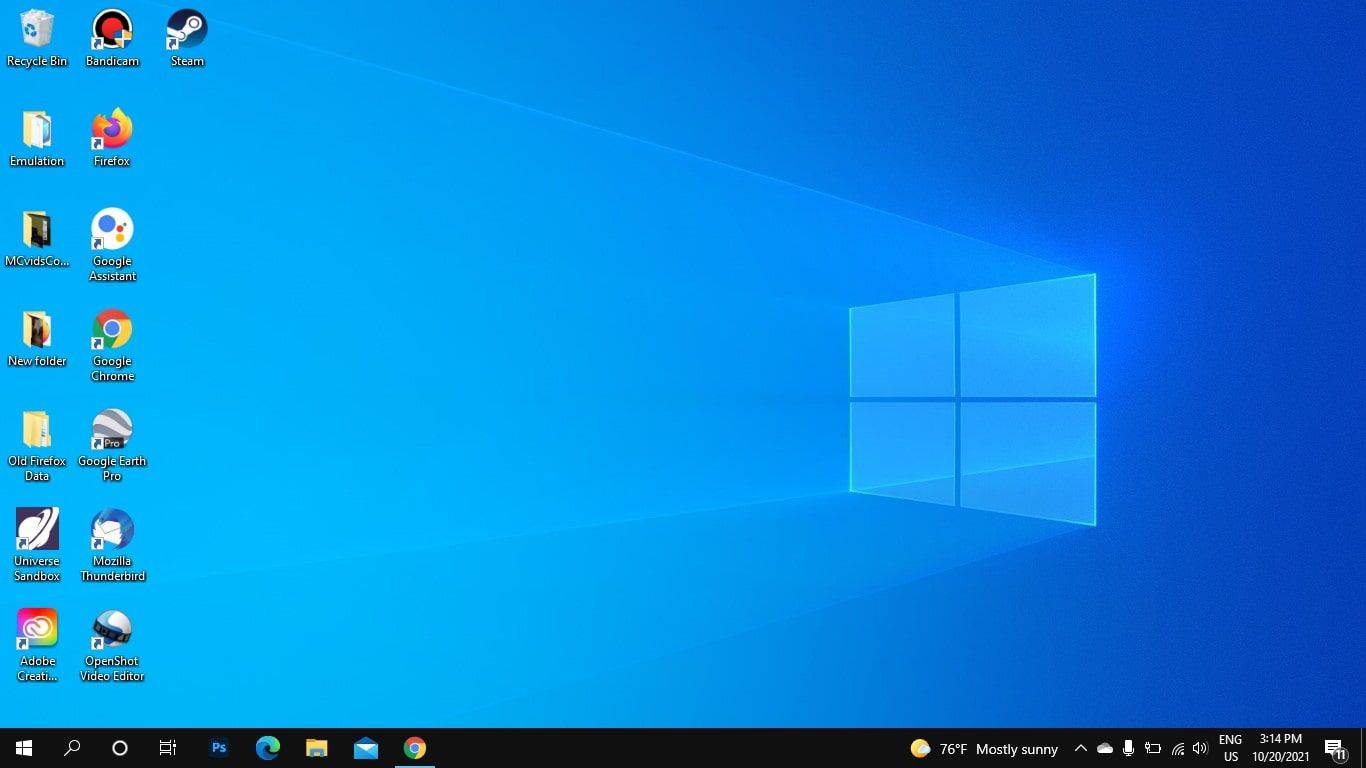Open File Explorer from the taskbar
The height and width of the screenshot is (768, 1366).
click(317, 748)
